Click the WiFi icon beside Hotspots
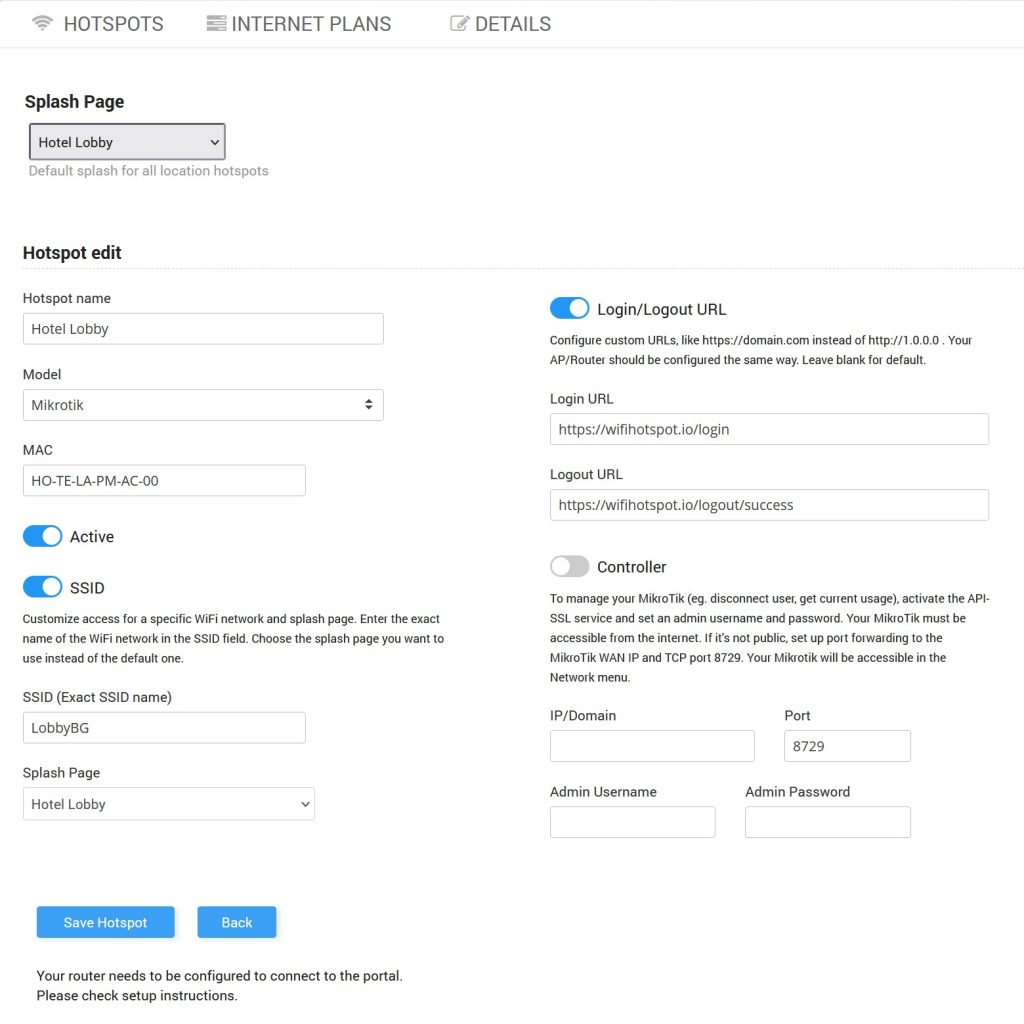Screen dimensions: 1024x1024 click(x=42, y=23)
